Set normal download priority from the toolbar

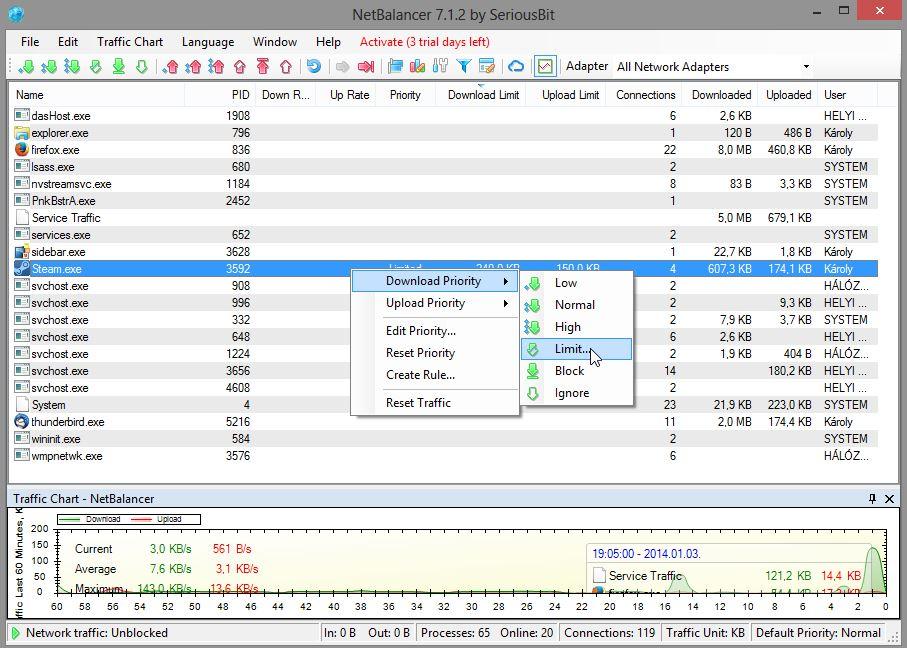pyautogui.click(x=49, y=67)
